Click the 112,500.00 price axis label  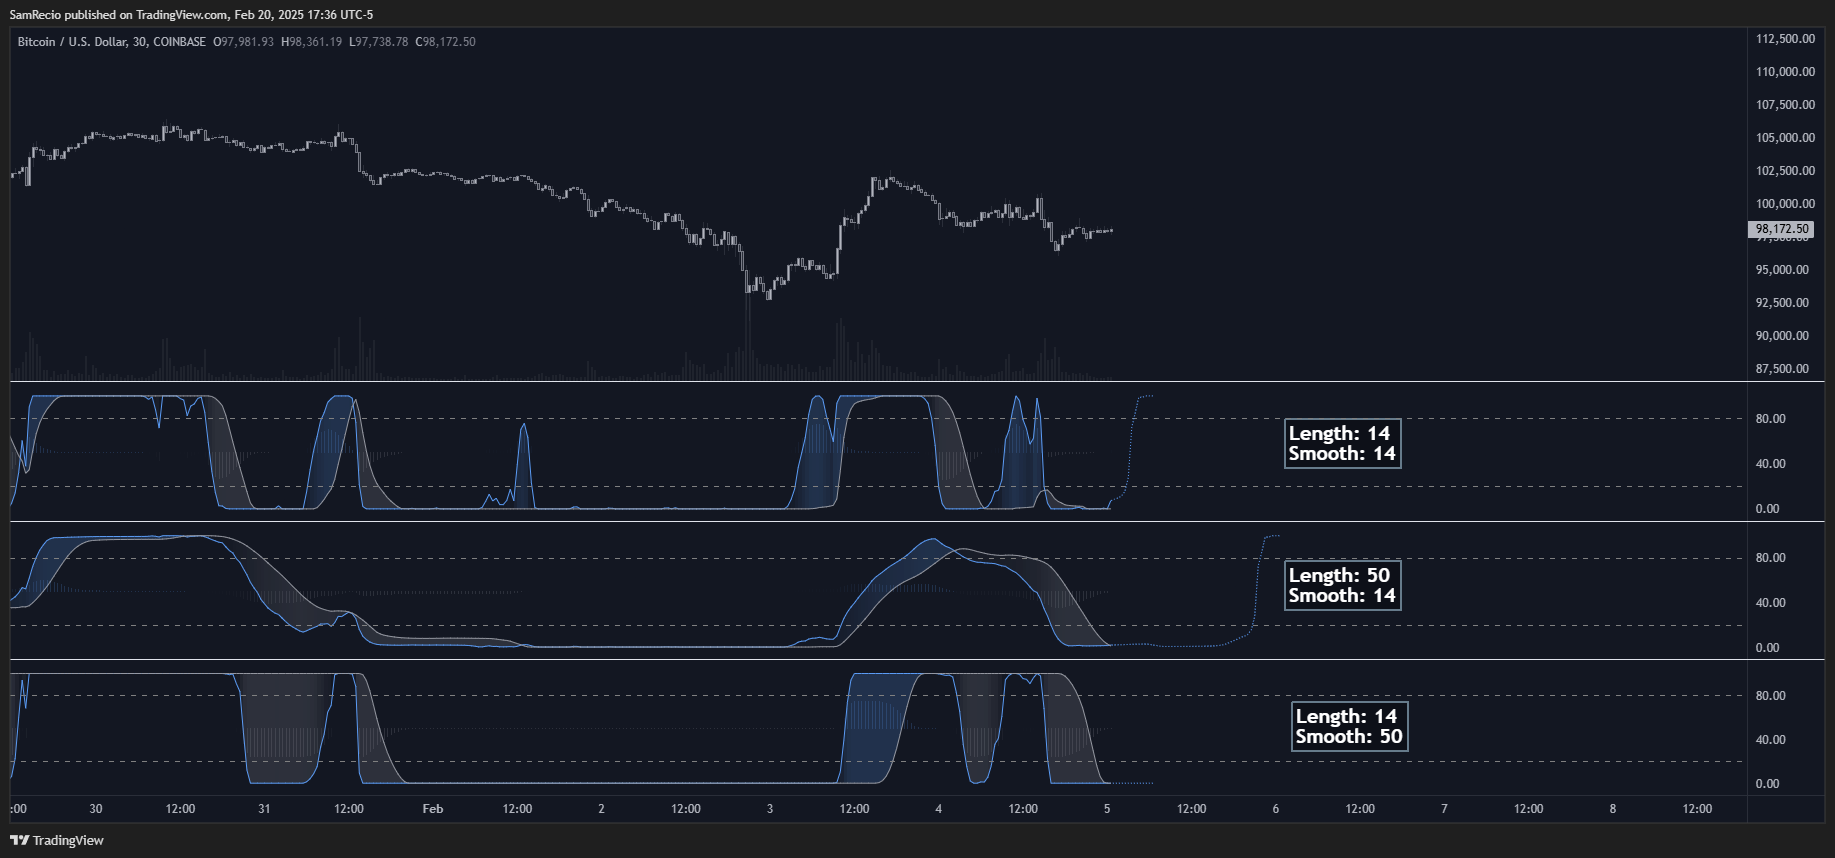(1785, 39)
